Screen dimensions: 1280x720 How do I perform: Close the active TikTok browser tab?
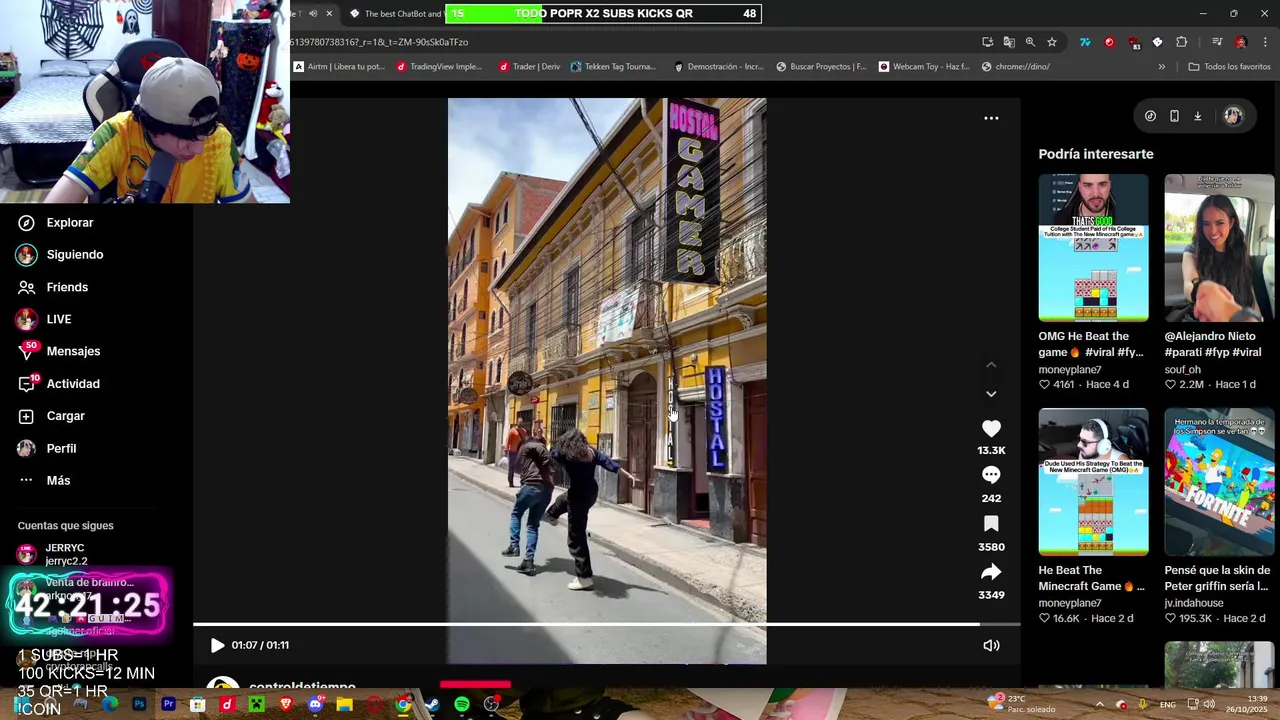coord(329,14)
